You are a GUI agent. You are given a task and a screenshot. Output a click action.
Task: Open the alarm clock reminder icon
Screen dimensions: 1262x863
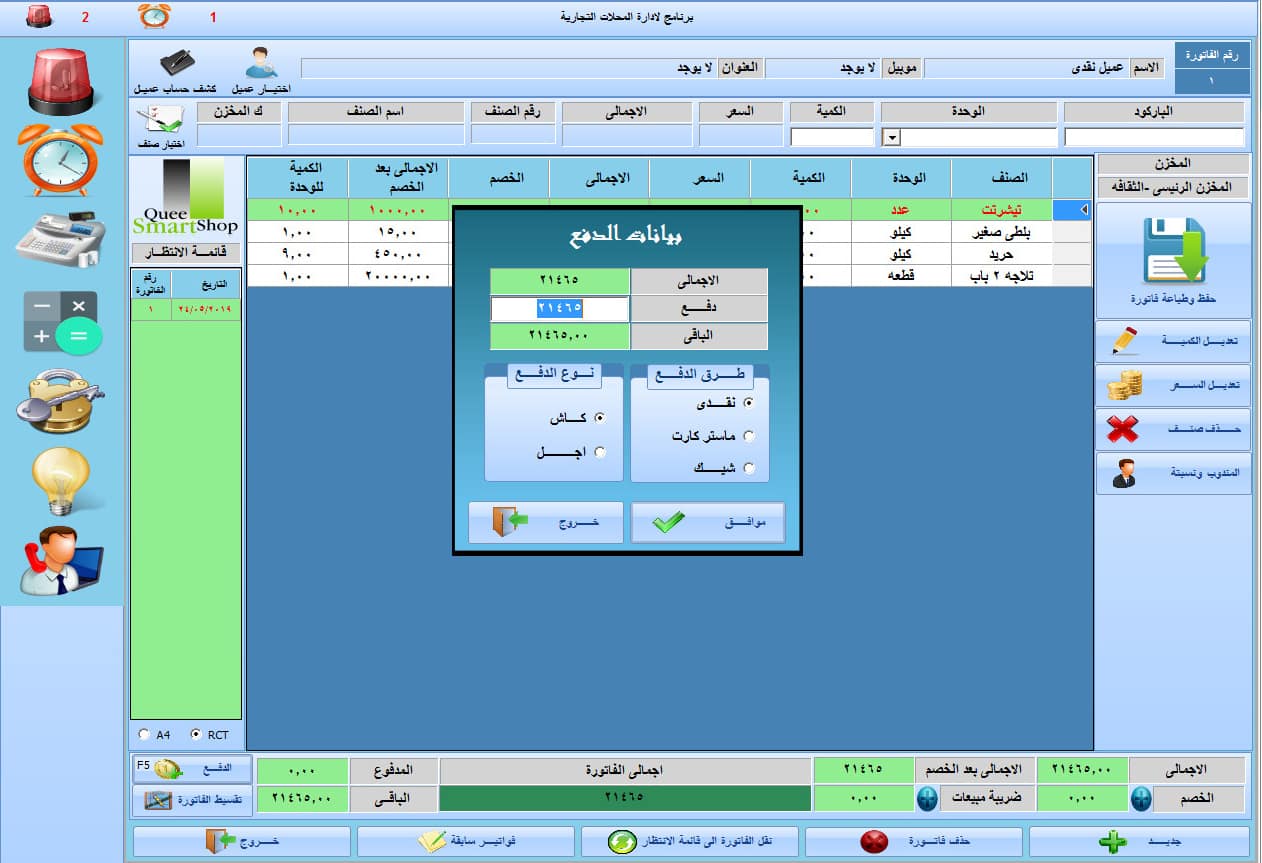[61, 159]
